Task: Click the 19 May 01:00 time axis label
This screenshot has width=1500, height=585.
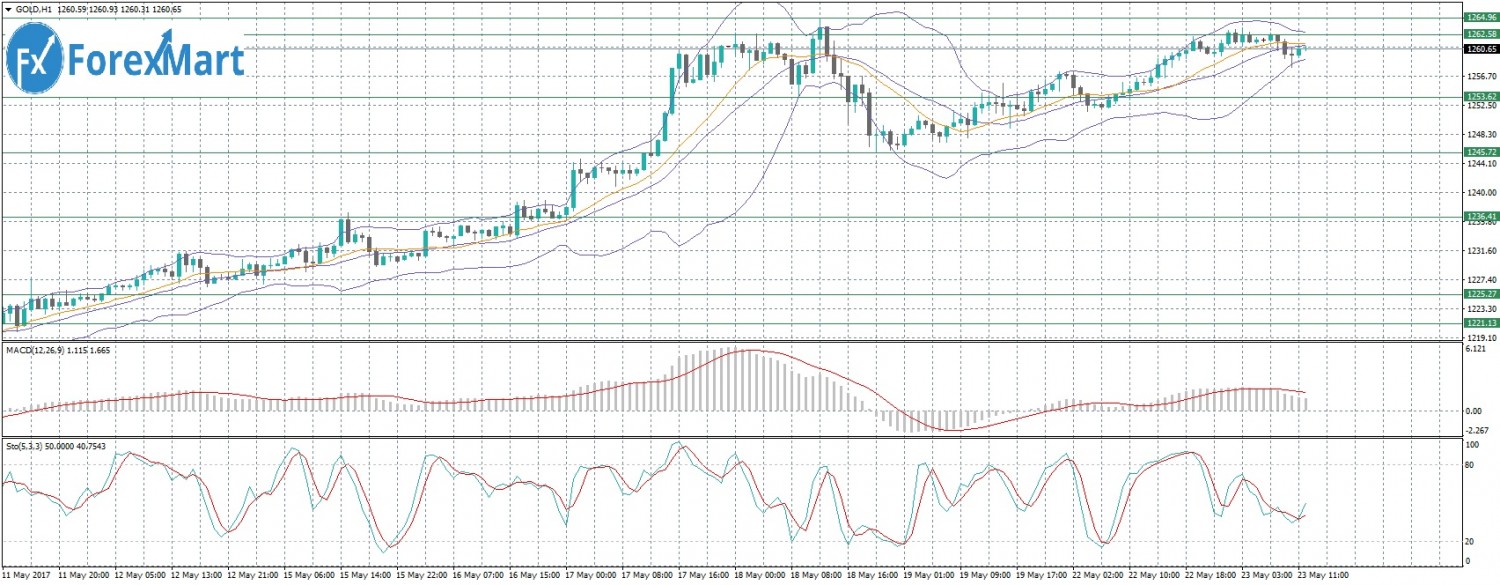Action: 928,577
